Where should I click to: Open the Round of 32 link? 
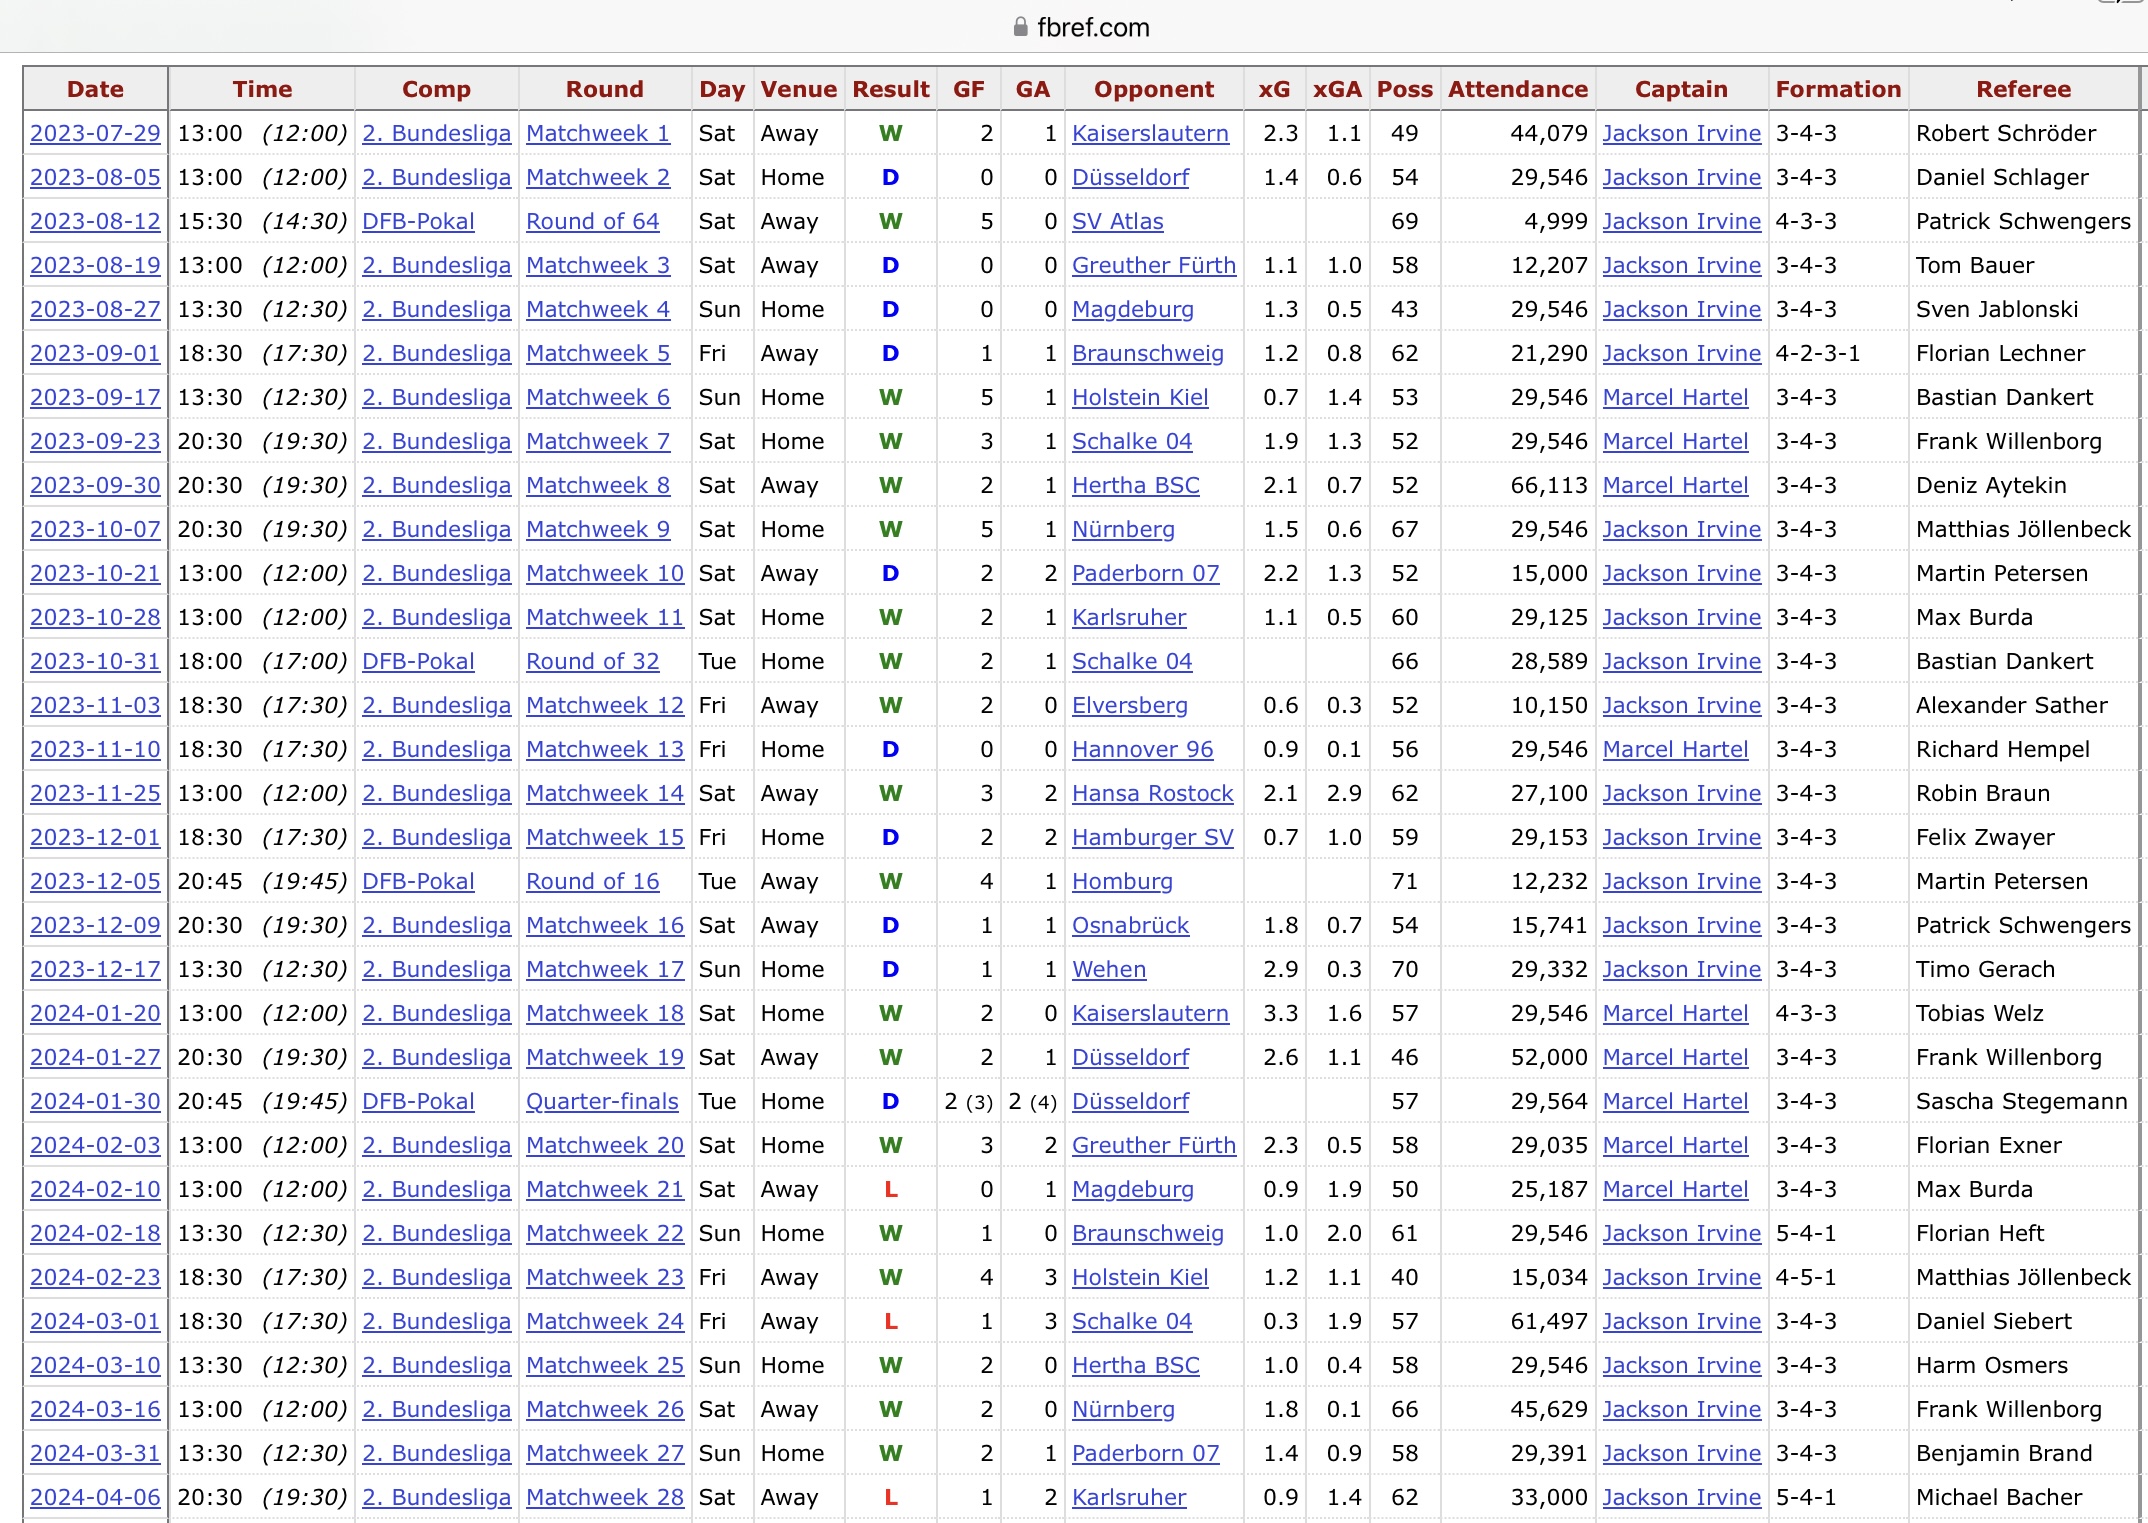click(592, 661)
